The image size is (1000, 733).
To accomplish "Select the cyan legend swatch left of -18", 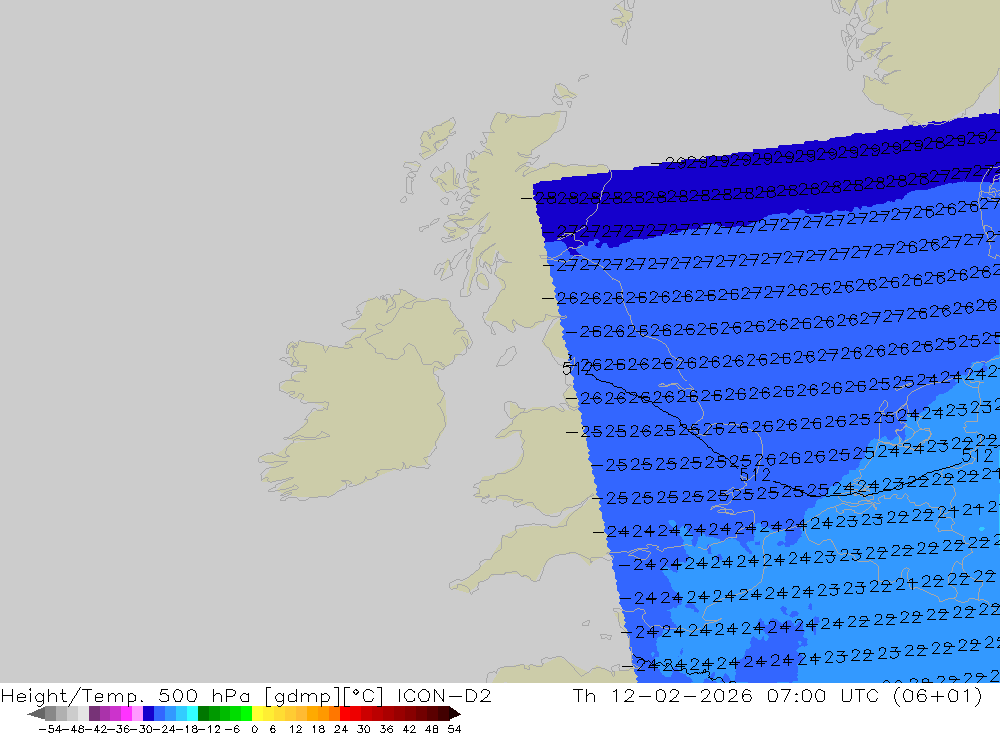I will pos(192,714).
